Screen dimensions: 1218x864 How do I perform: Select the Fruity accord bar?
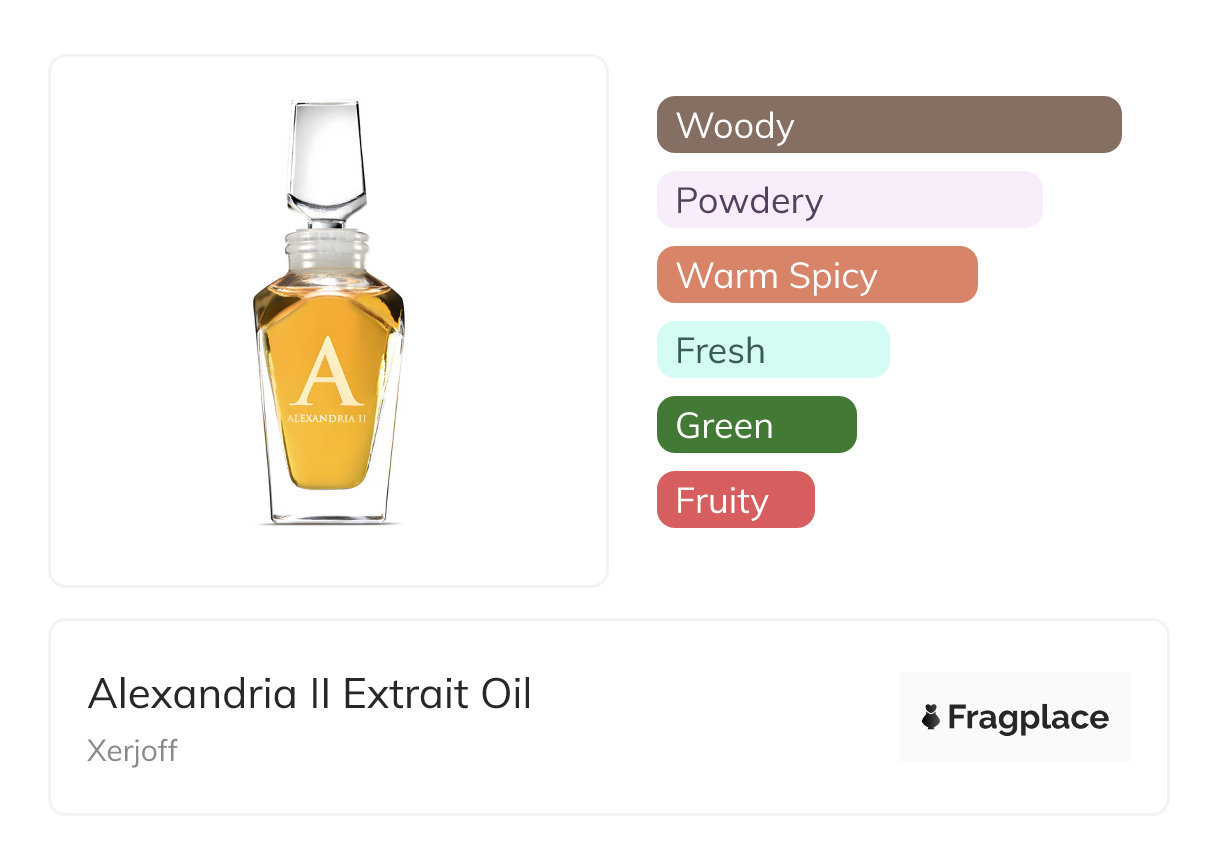coord(735,500)
